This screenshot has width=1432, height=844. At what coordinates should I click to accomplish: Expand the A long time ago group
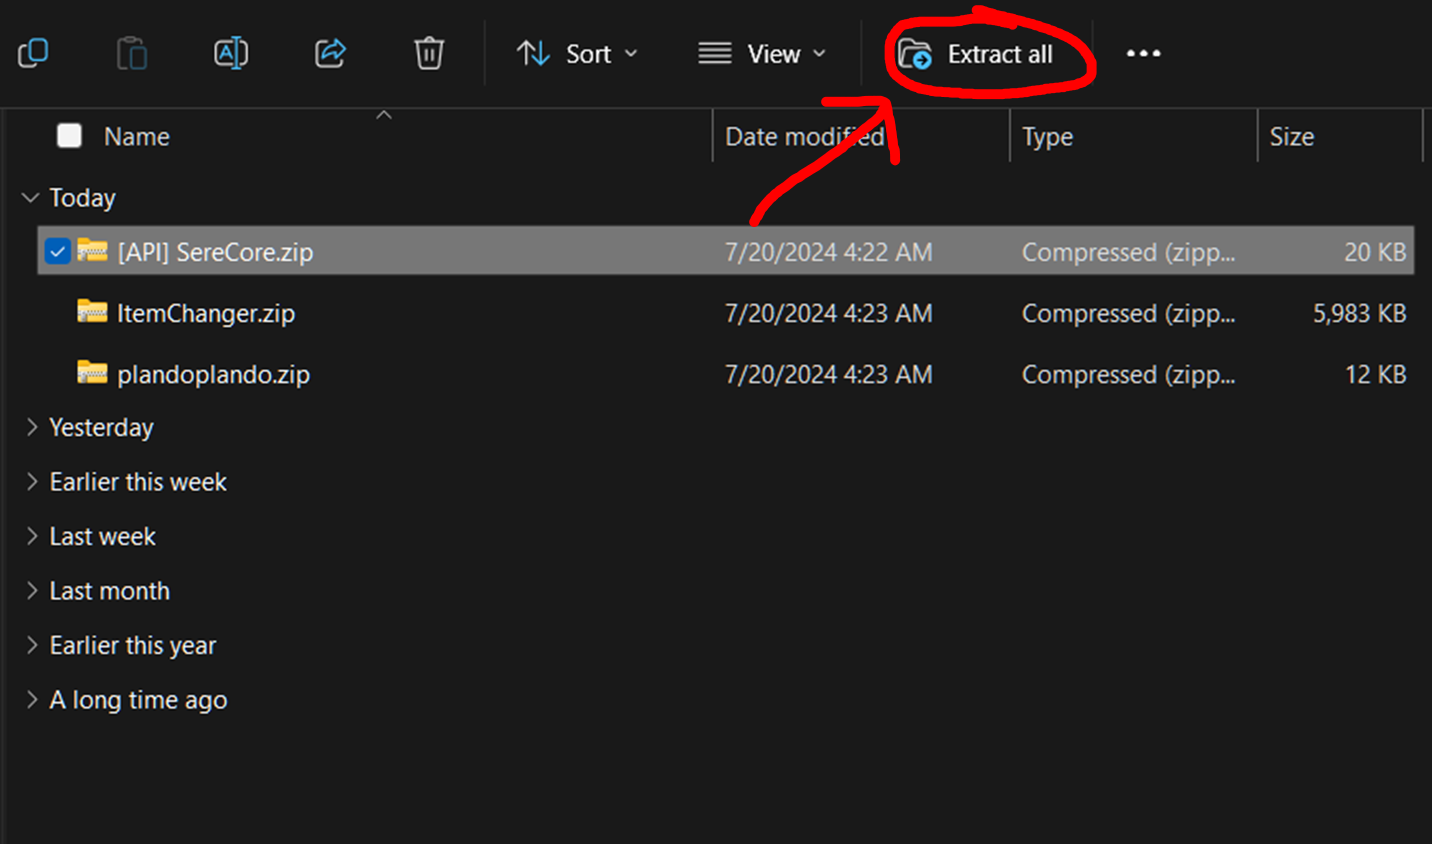pos(31,700)
